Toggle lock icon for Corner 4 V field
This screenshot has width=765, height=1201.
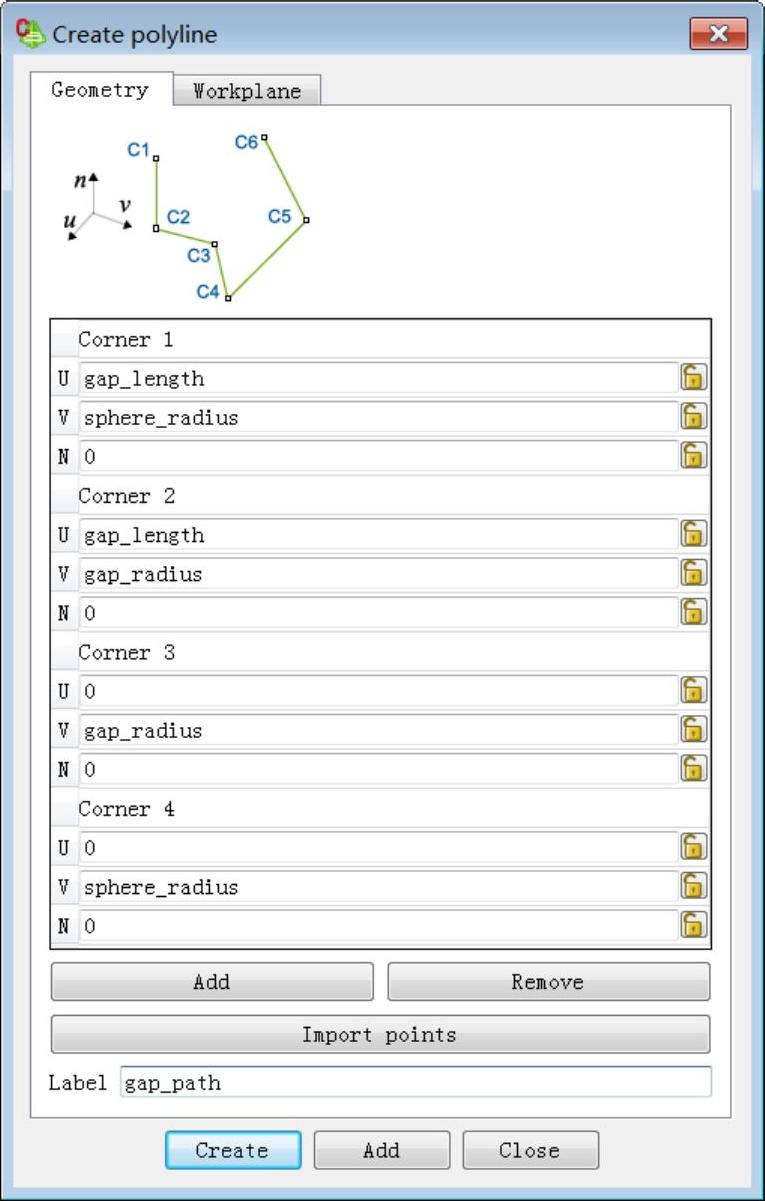point(694,886)
